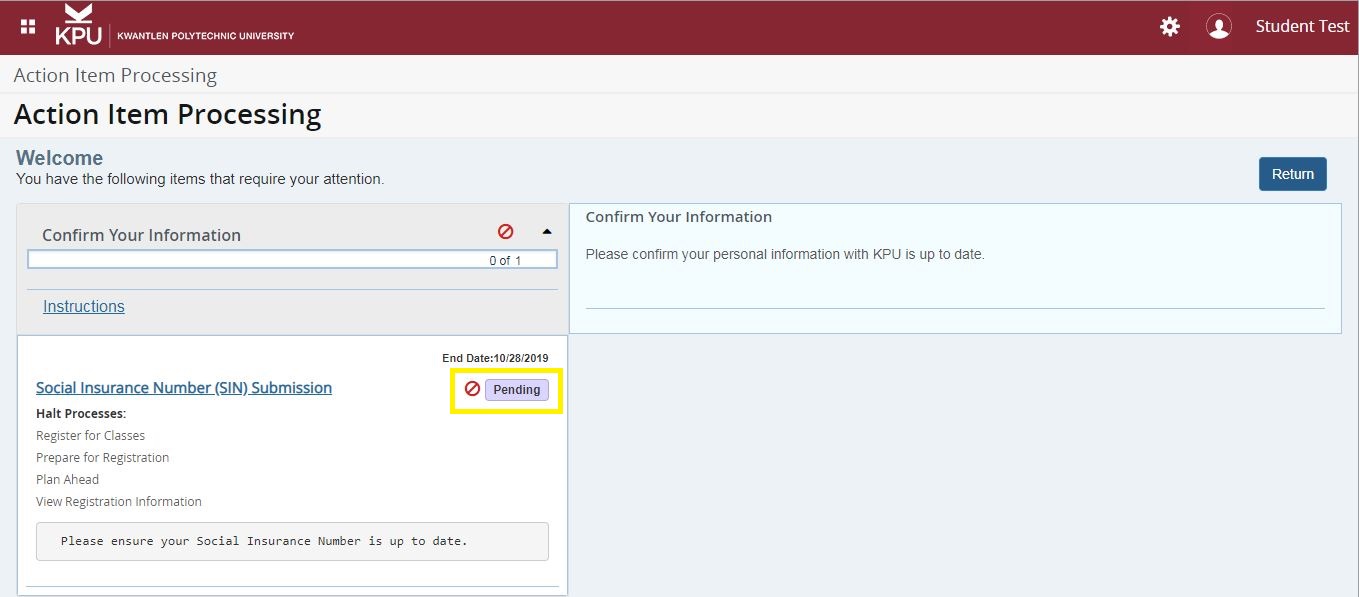The image size is (1359, 597).
Task: Click the KPU logo in header
Action: coord(78,26)
